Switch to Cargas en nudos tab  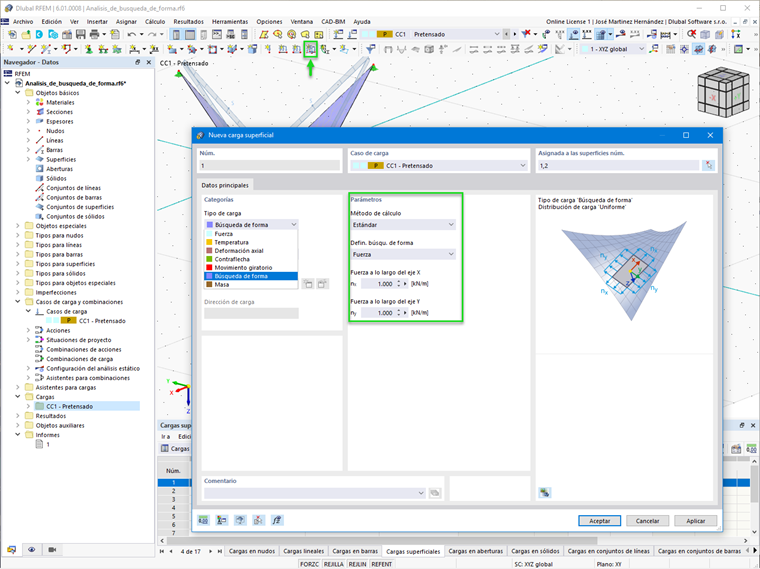252,551
